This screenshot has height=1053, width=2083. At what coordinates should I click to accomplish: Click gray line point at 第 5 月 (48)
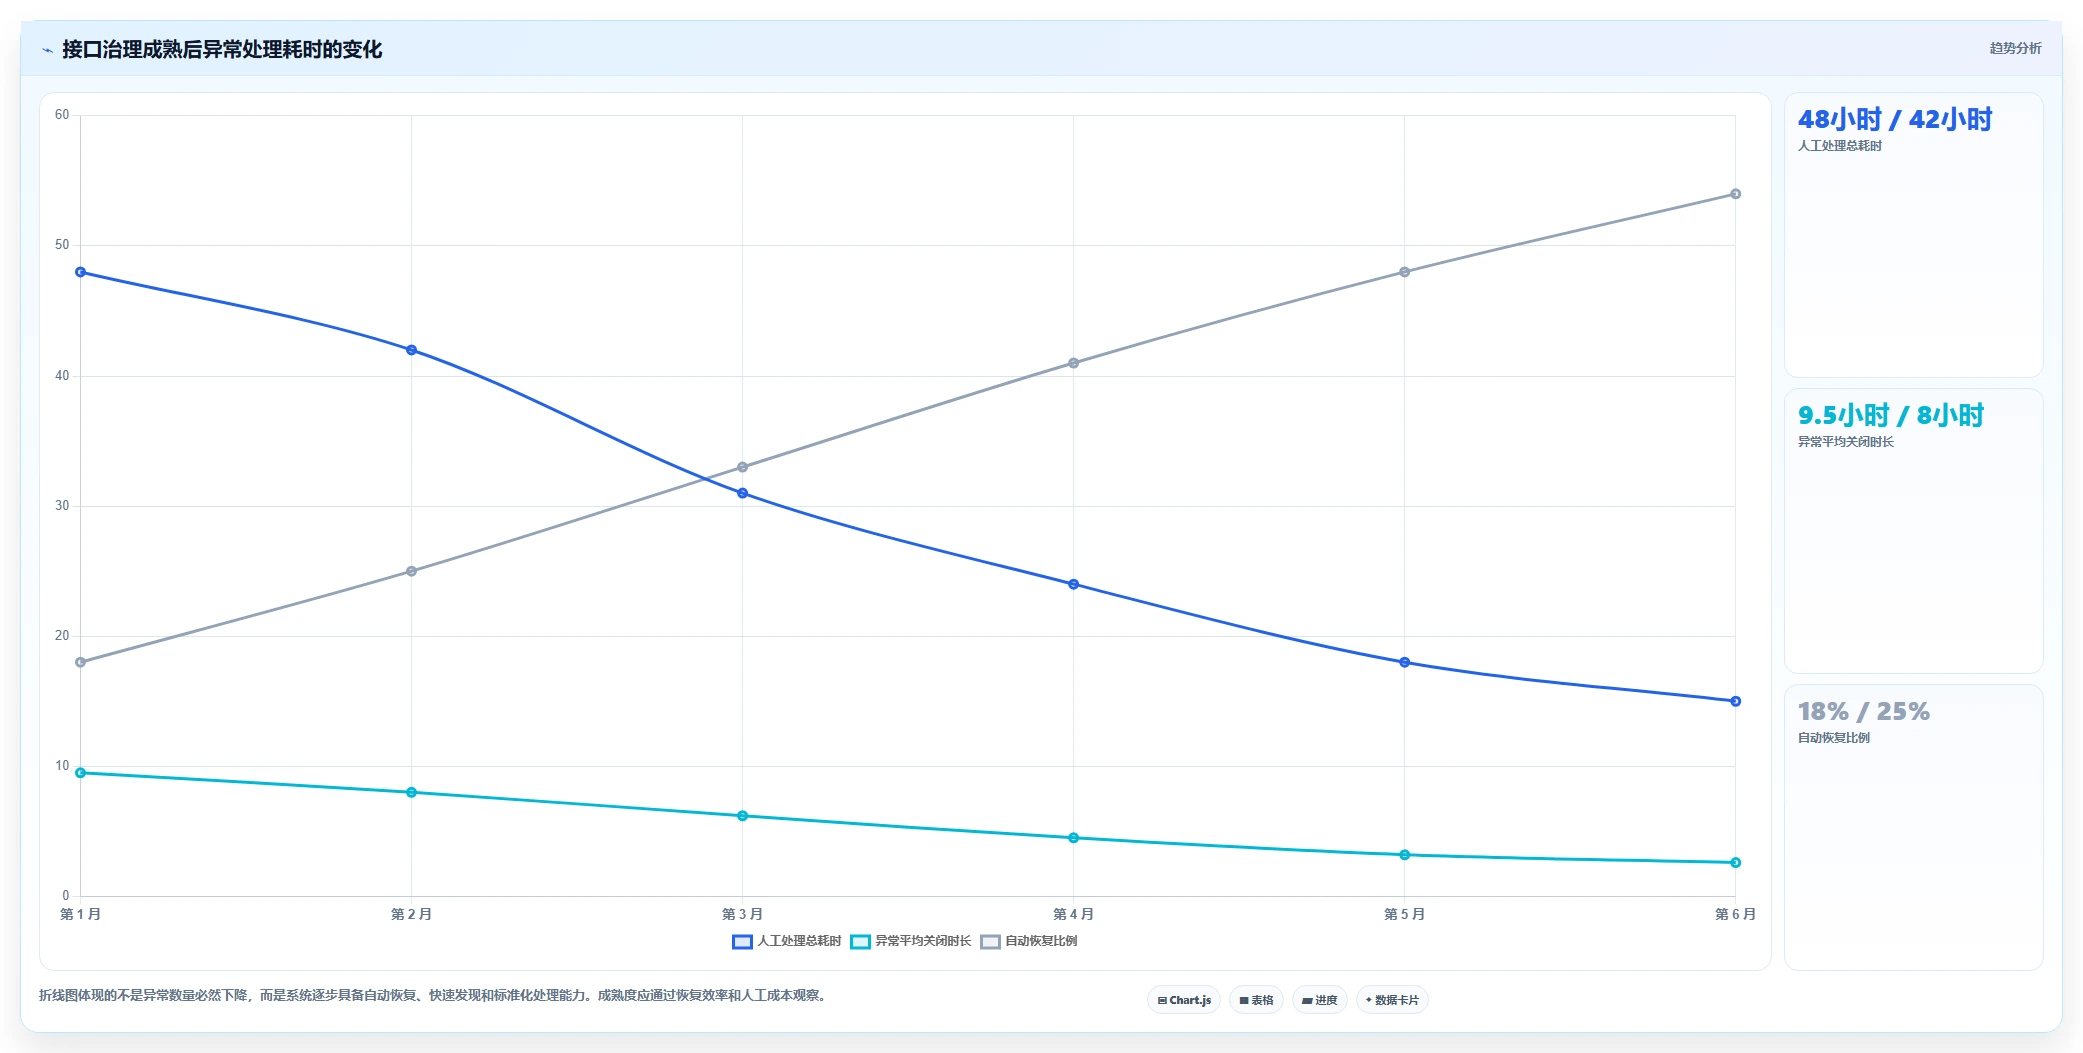[1404, 272]
